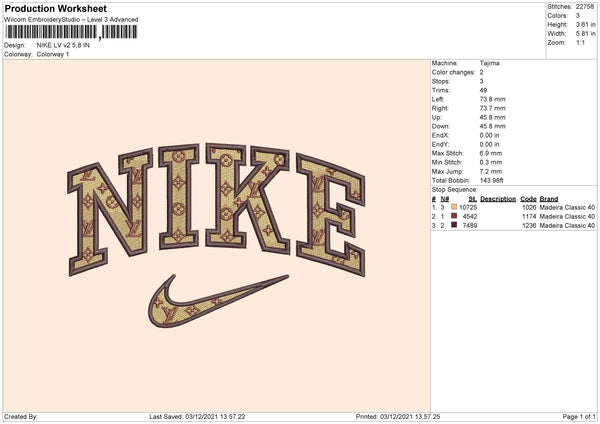
Task: Click the Stop Sequence heading
Action: [x=455, y=190]
